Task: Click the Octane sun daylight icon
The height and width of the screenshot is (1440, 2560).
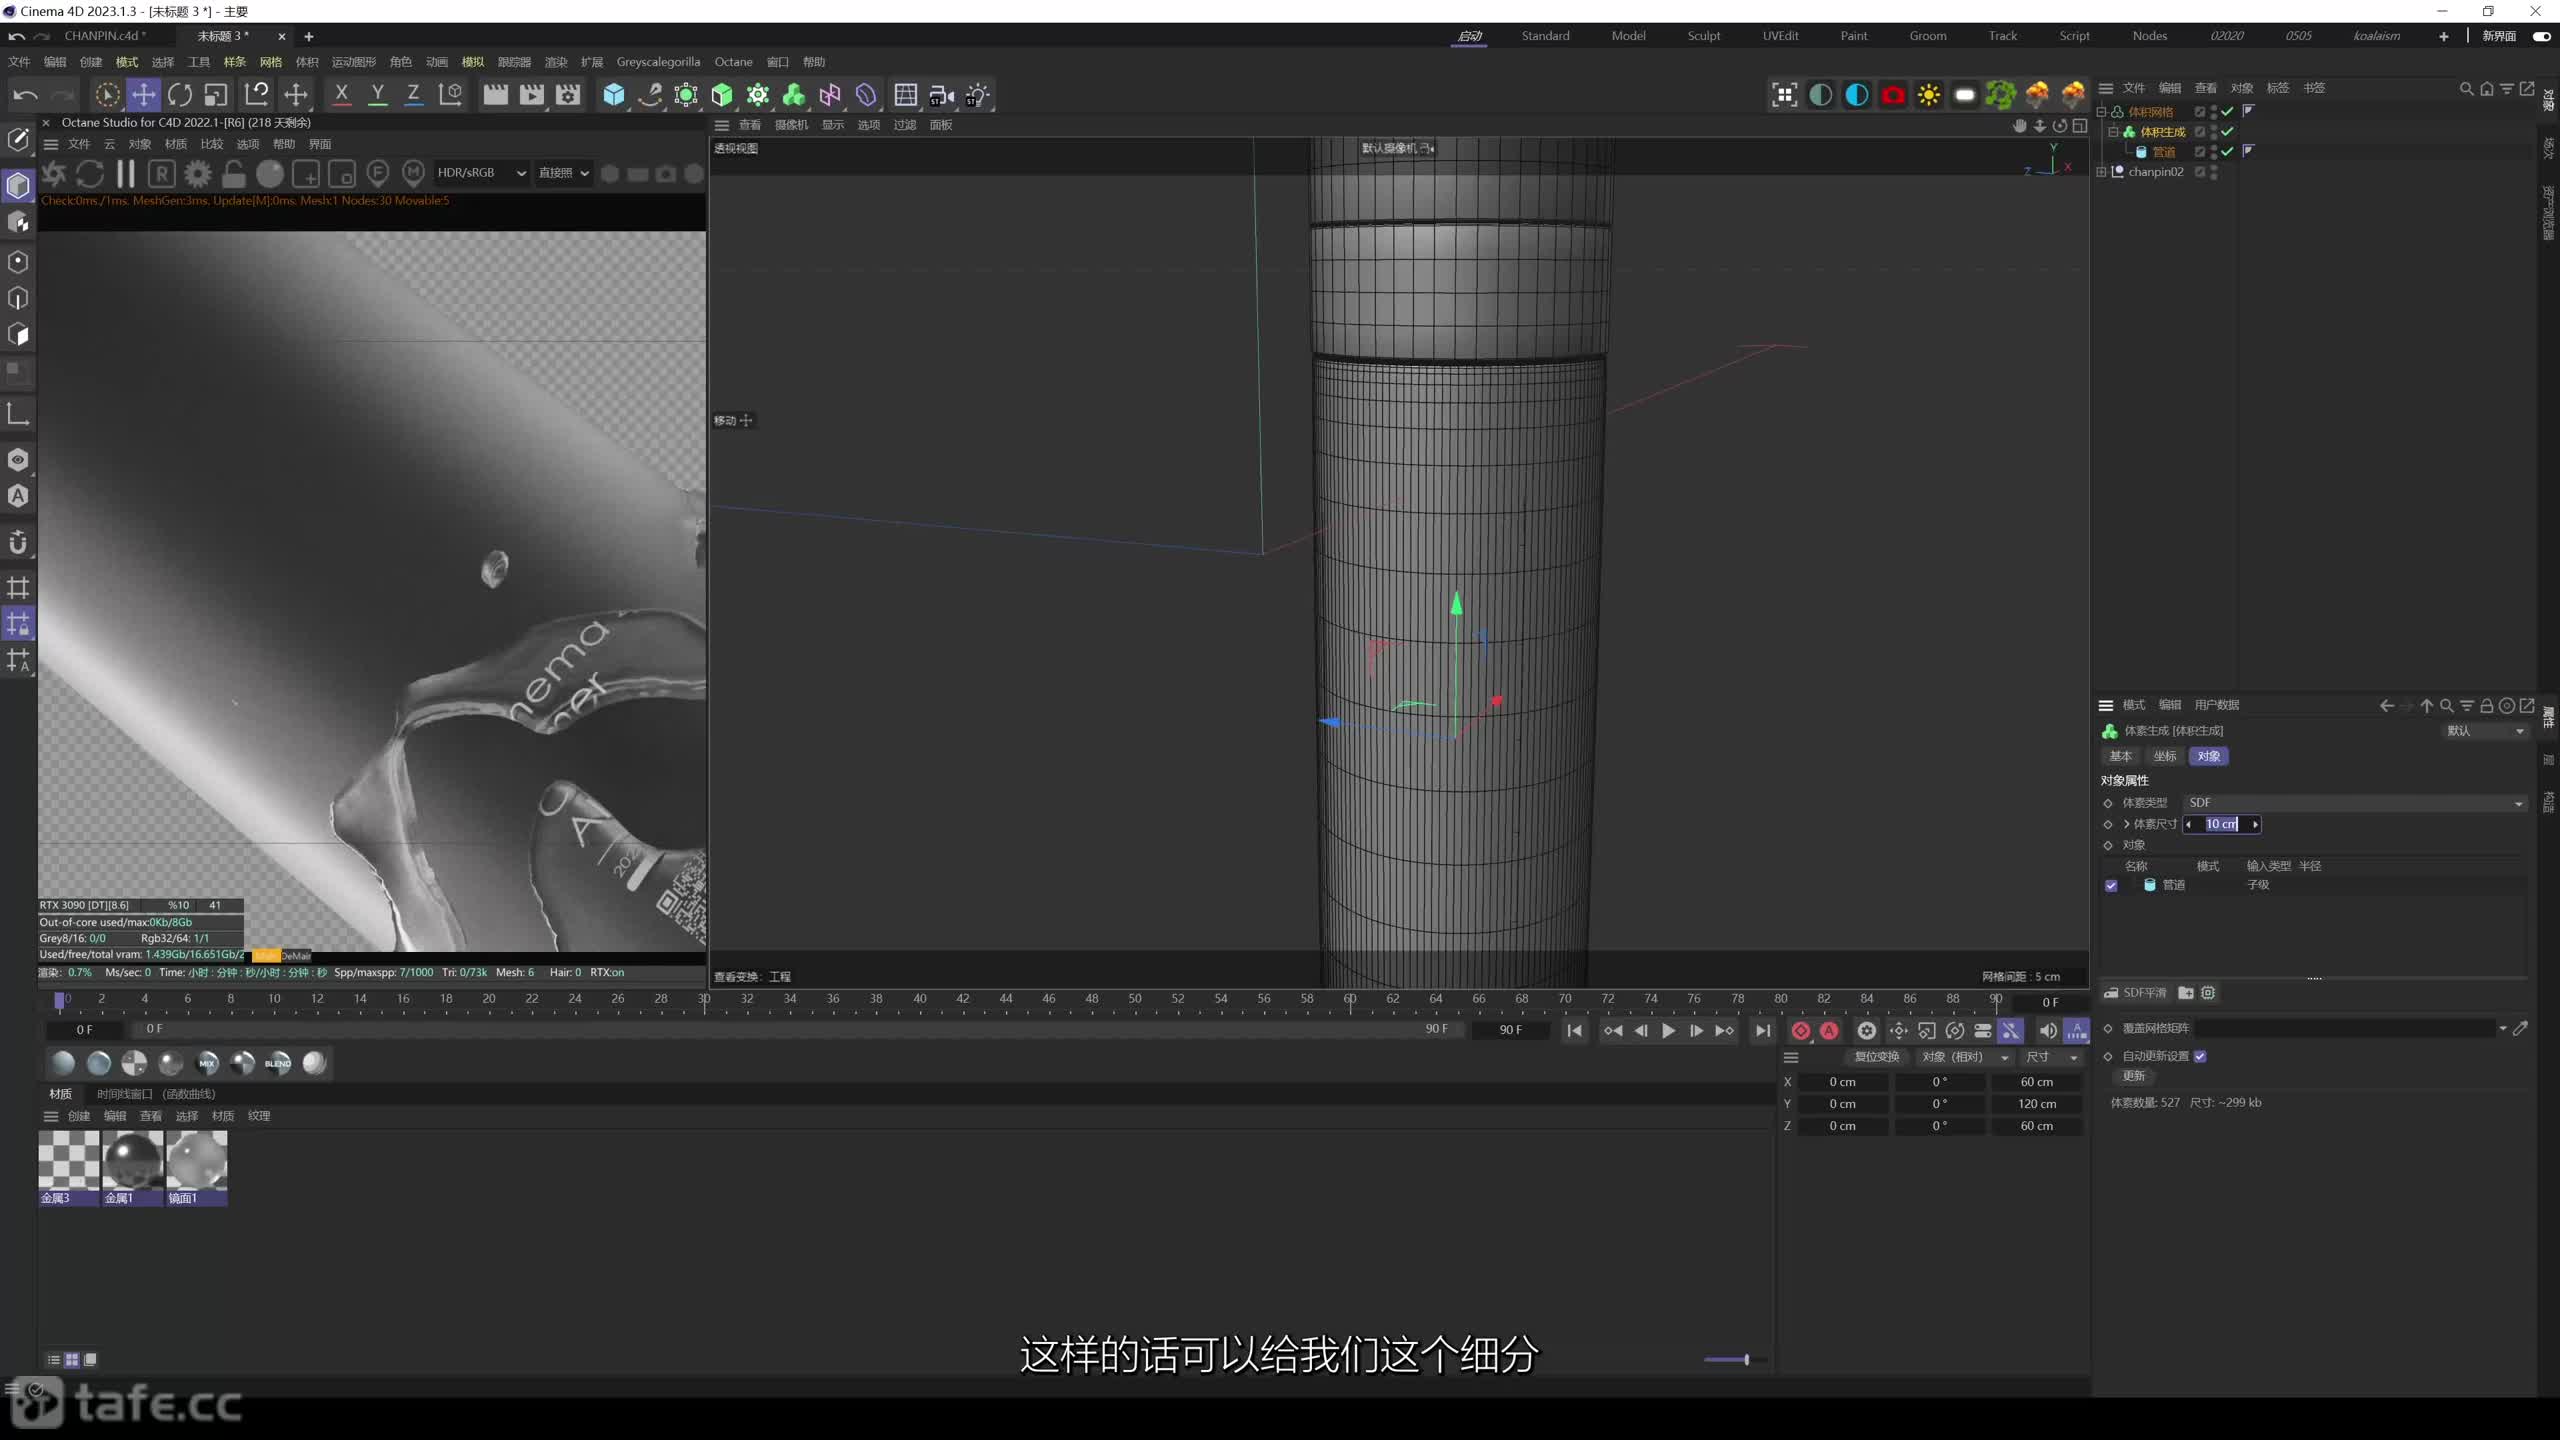Action: pos(1929,95)
